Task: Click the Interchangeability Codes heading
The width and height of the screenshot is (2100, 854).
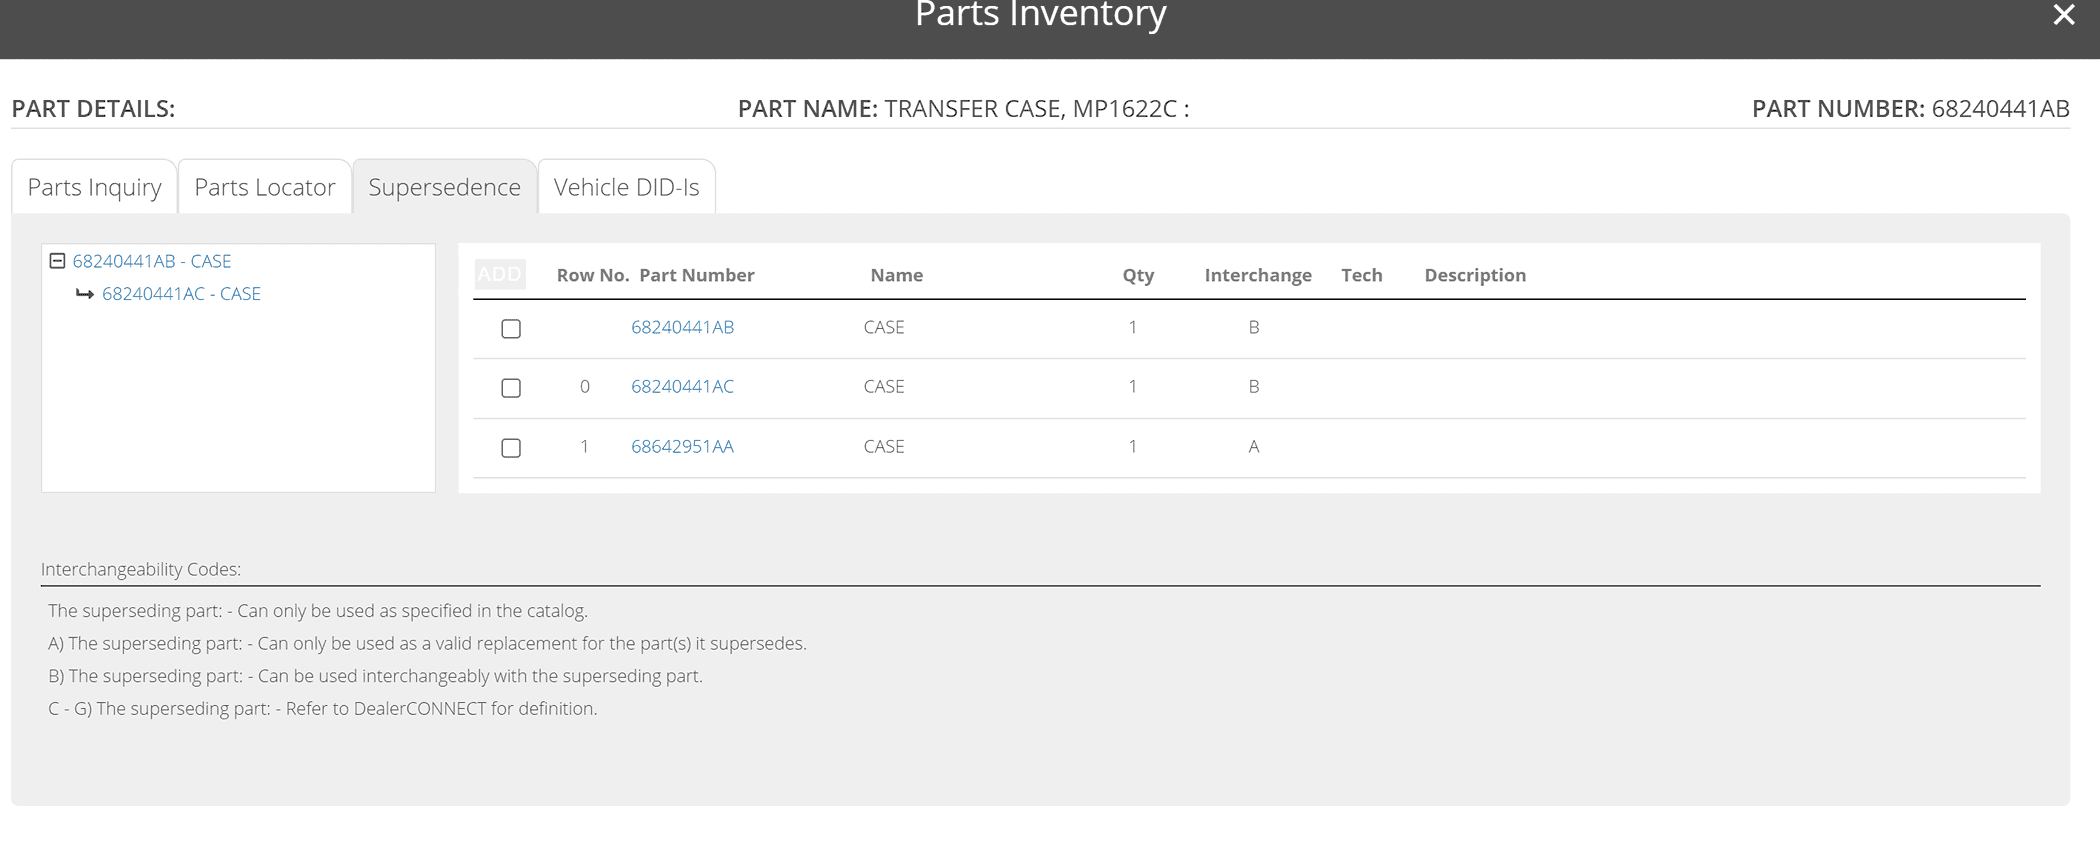Action: click(x=141, y=569)
